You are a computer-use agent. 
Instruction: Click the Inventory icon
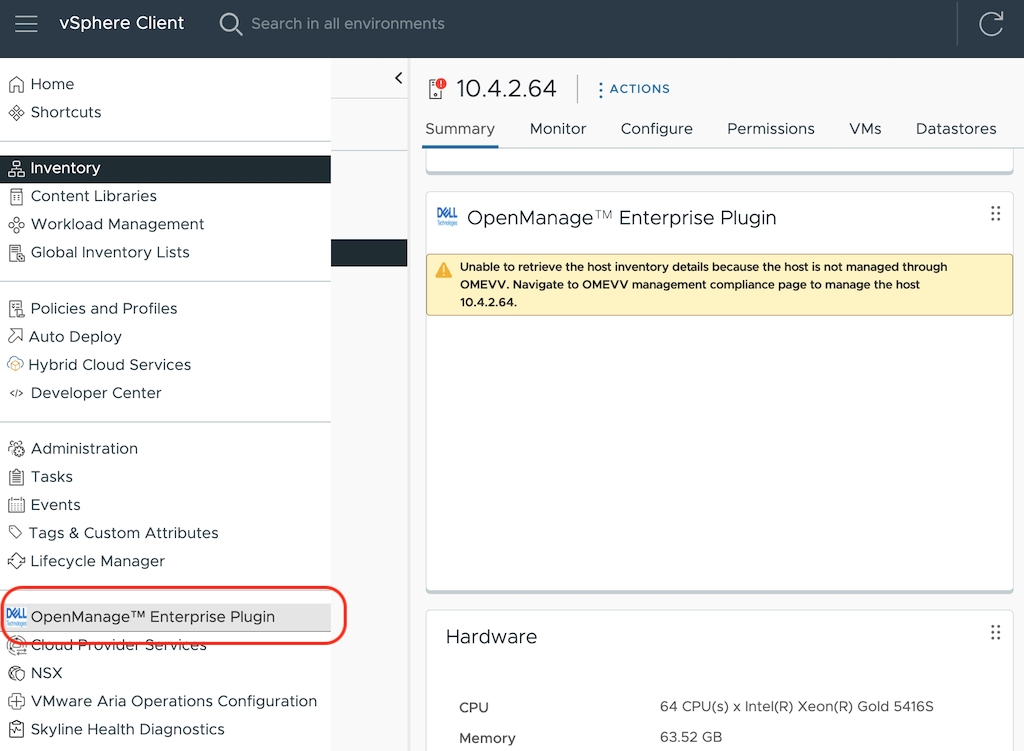coord(16,168)
